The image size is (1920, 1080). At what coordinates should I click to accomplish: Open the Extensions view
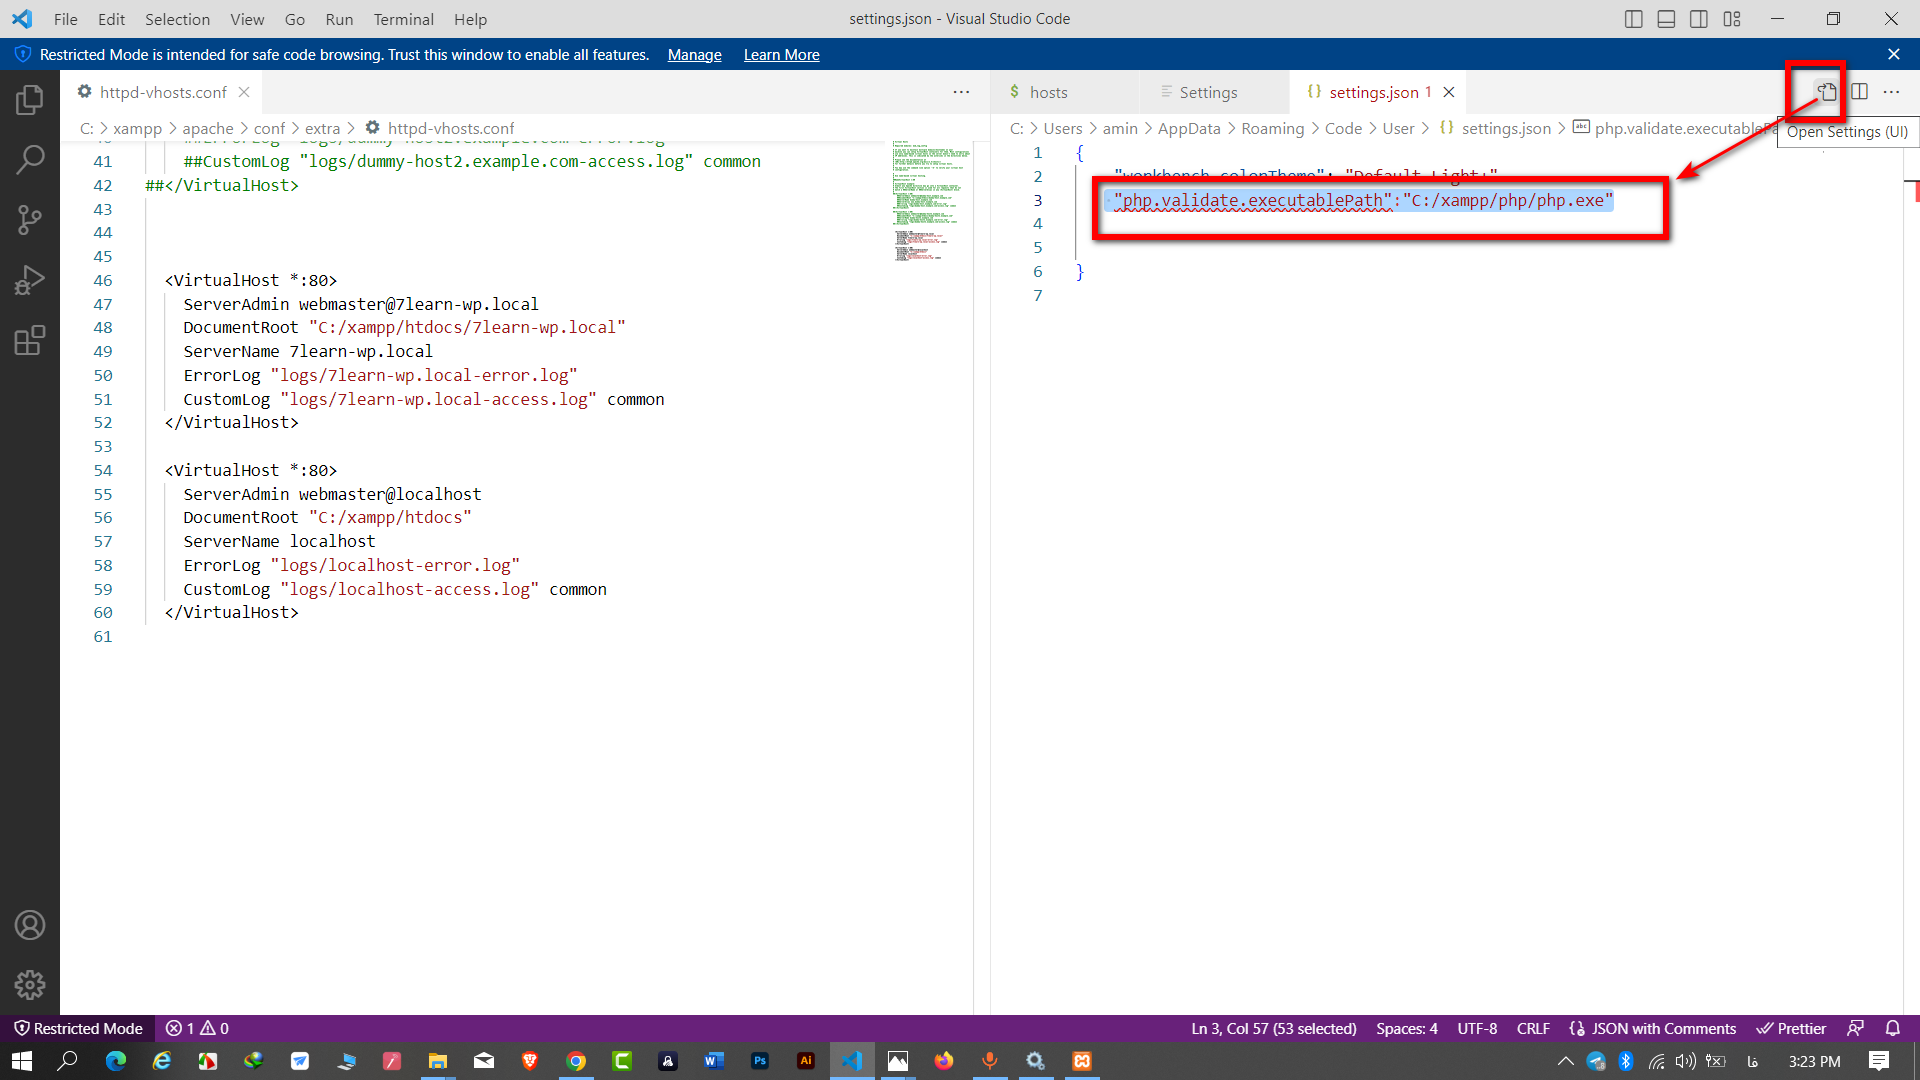click(30, 340)
